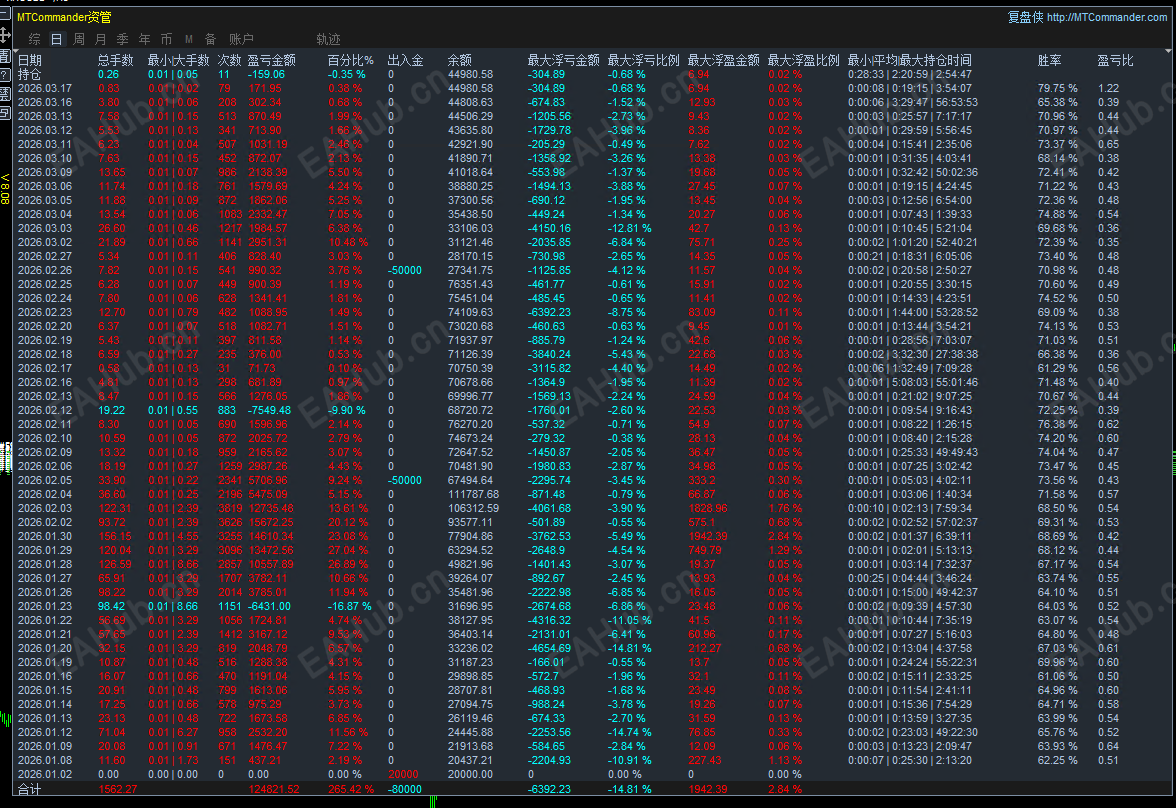Sort by the 盈亏金额 column header
Viewport: 1176px width, 808px height.
click(272, 60)
